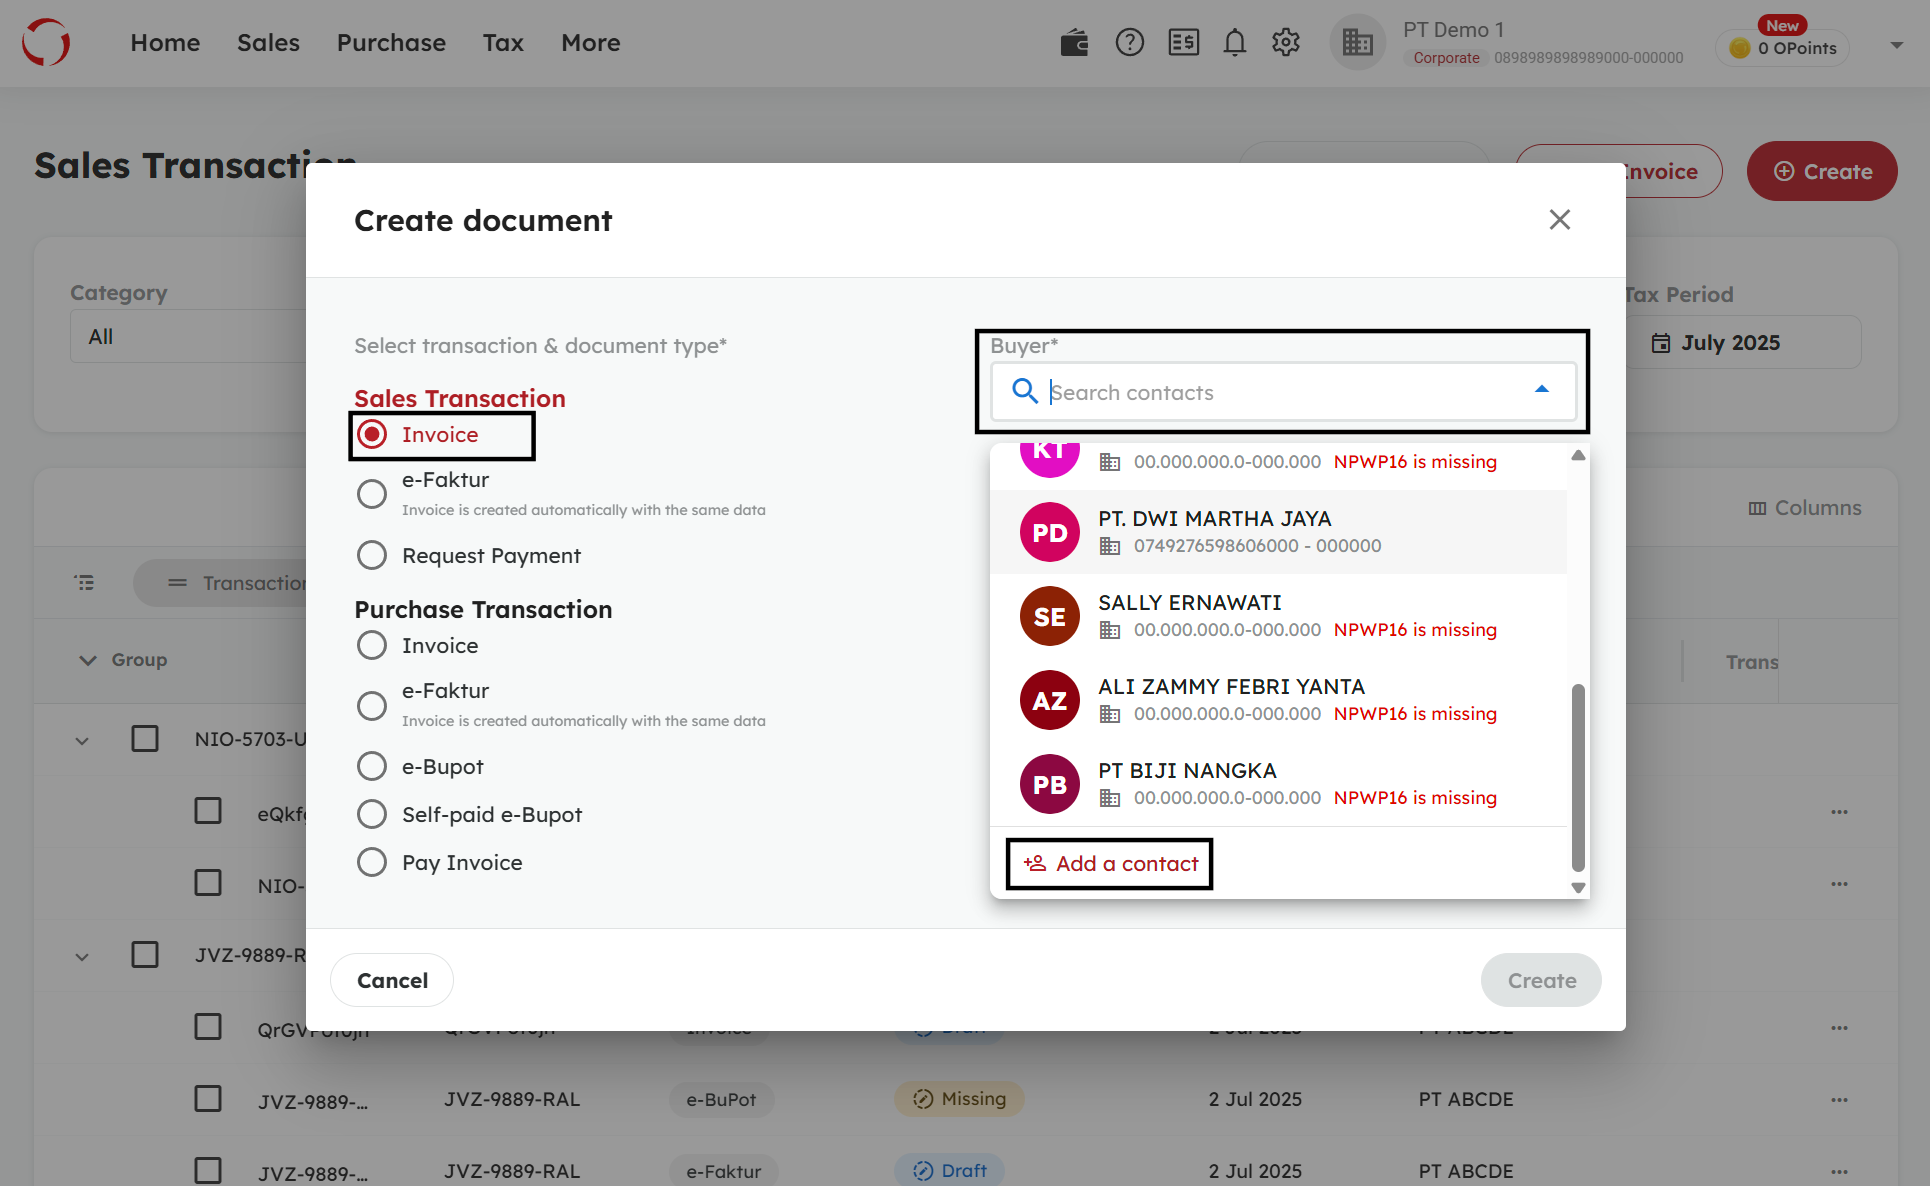Click the contact list scrollbar thumb
The height and width of the screenshot is (1186, 1930).
point(1577,776)
